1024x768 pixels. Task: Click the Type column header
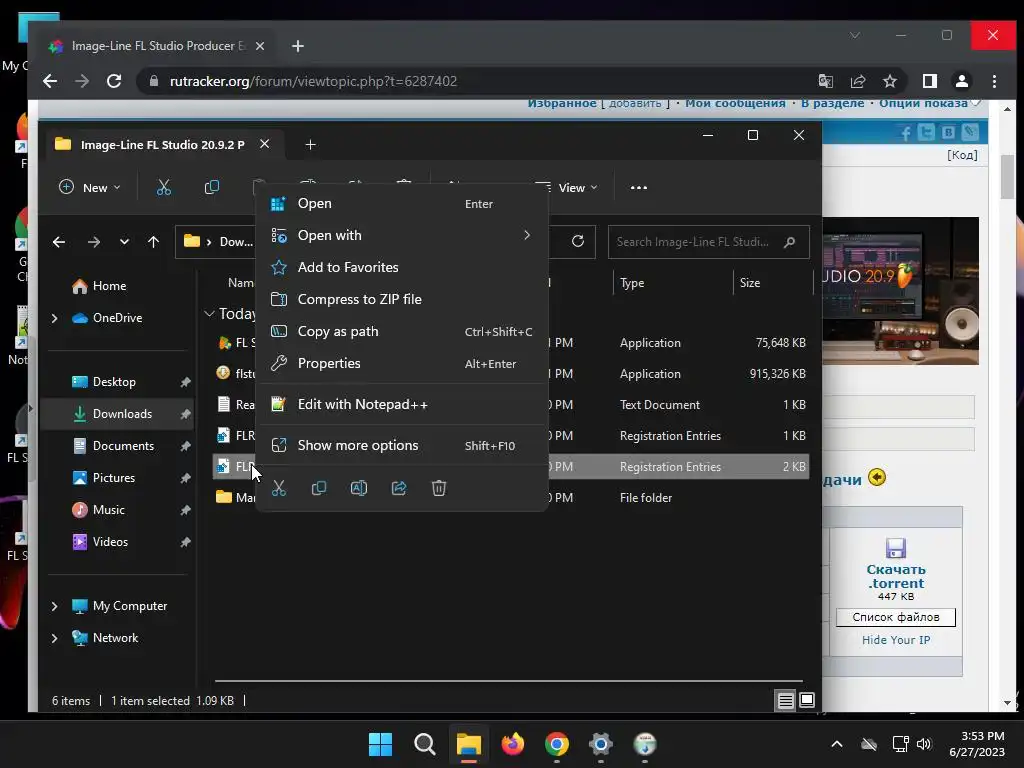[632, 283]
